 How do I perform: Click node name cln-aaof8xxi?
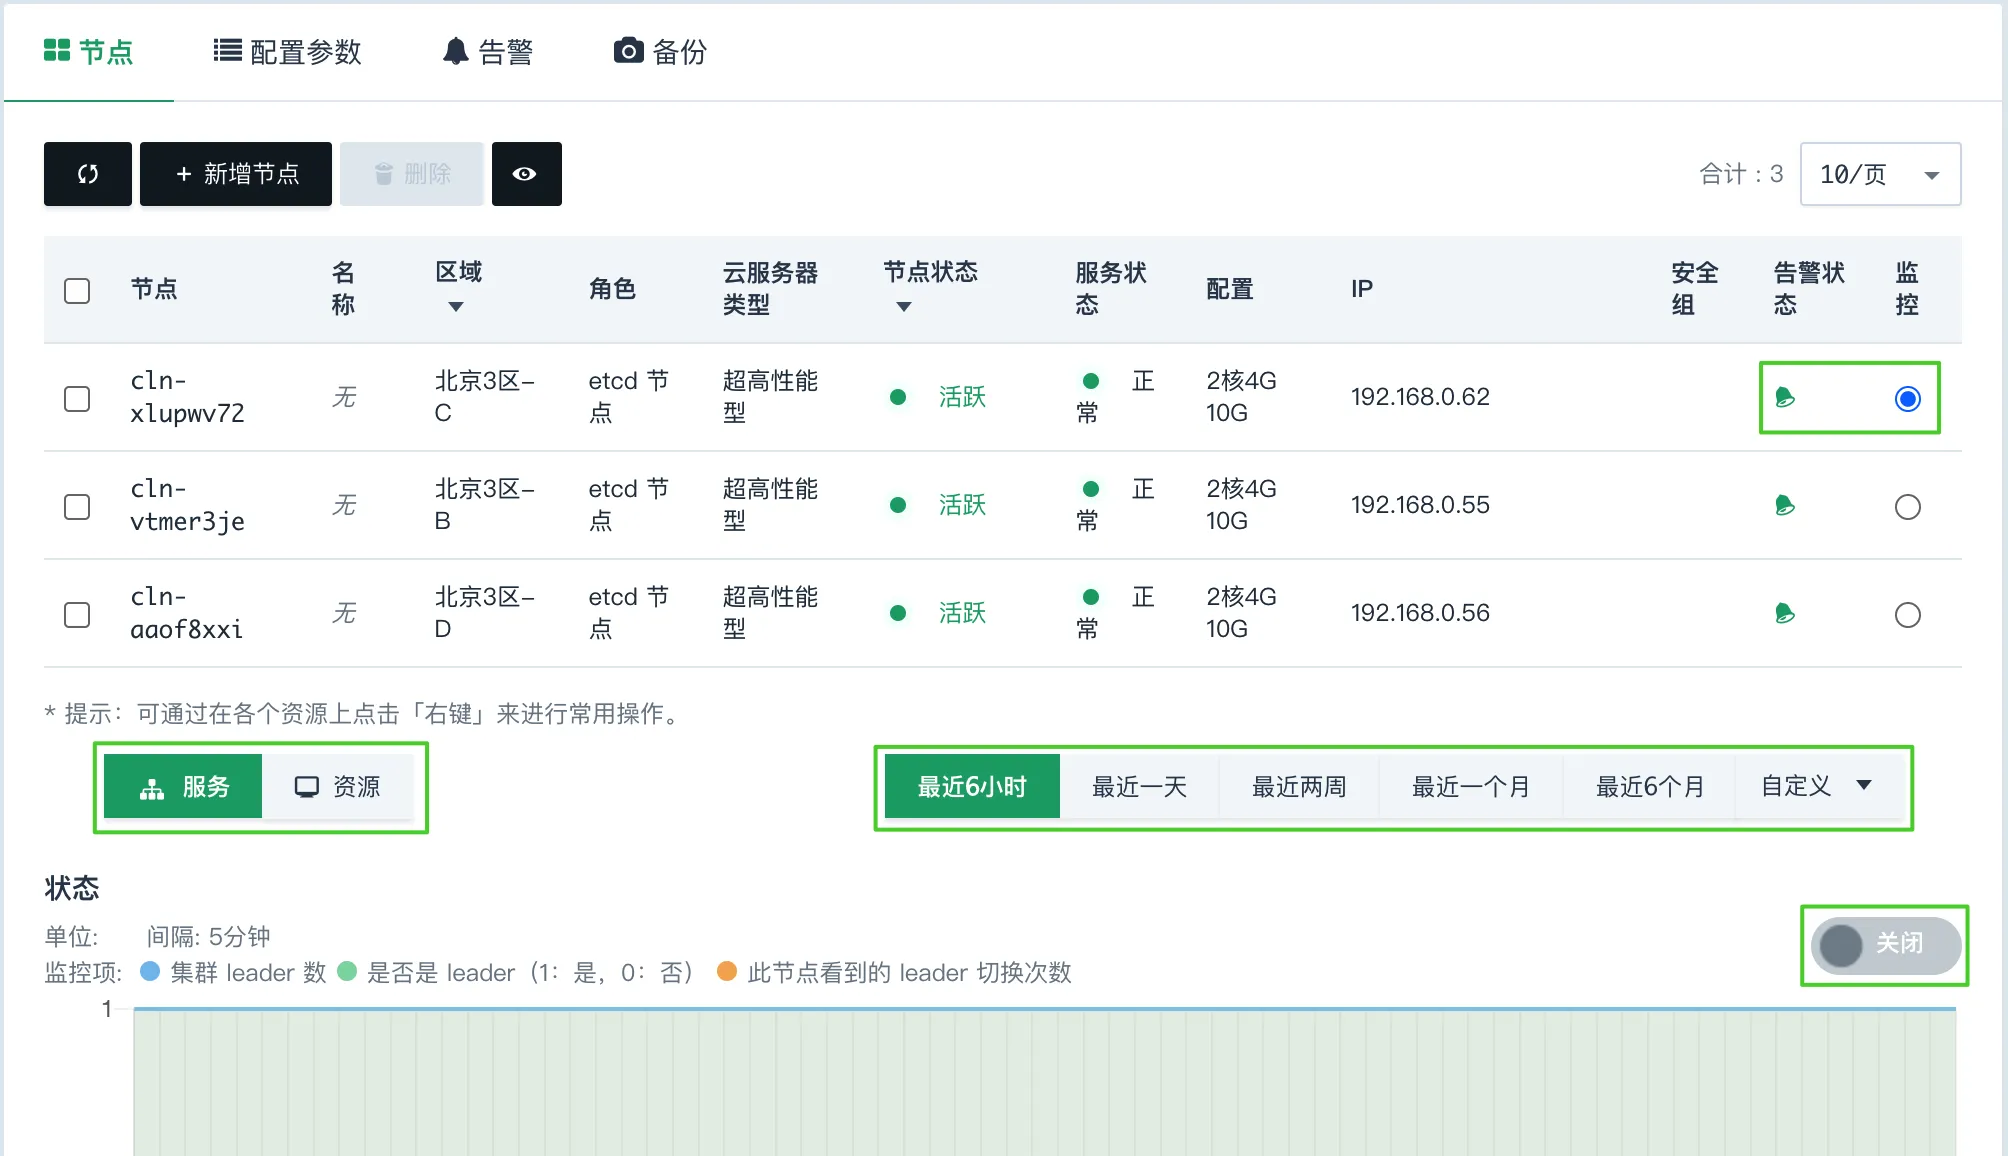pos(186,613)
